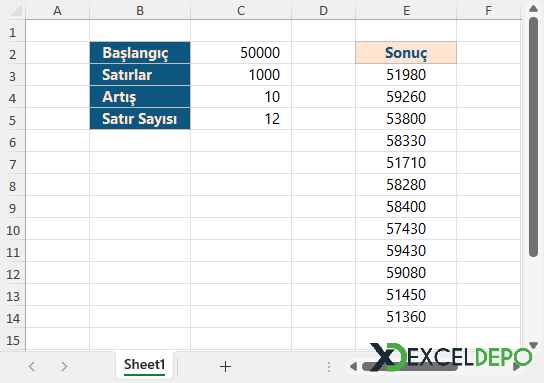Select result cell 51710
Viewport: 544px width, 383px height.
(406, 163)
